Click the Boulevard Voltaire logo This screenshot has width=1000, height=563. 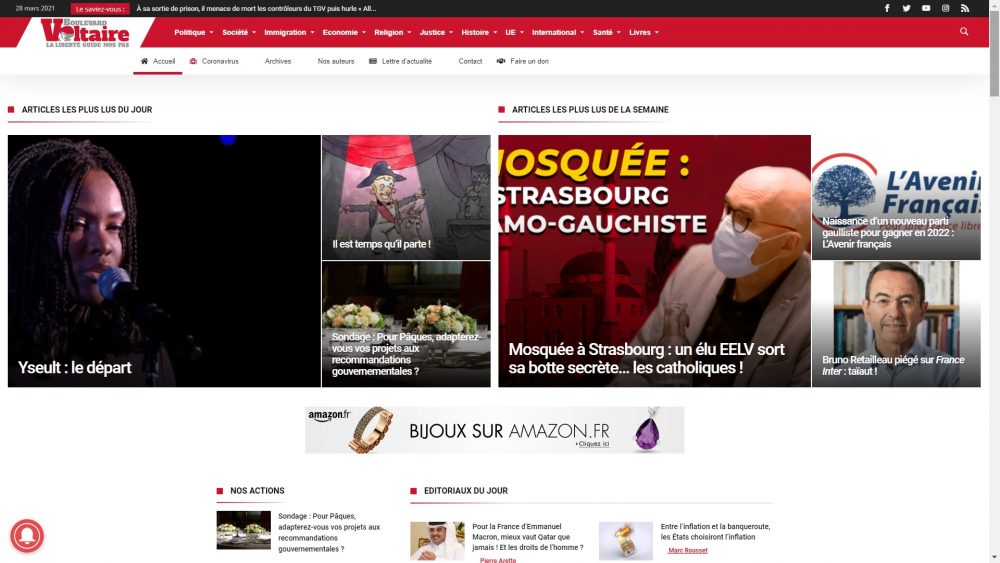pyautogui.click(x=85, y=33)
